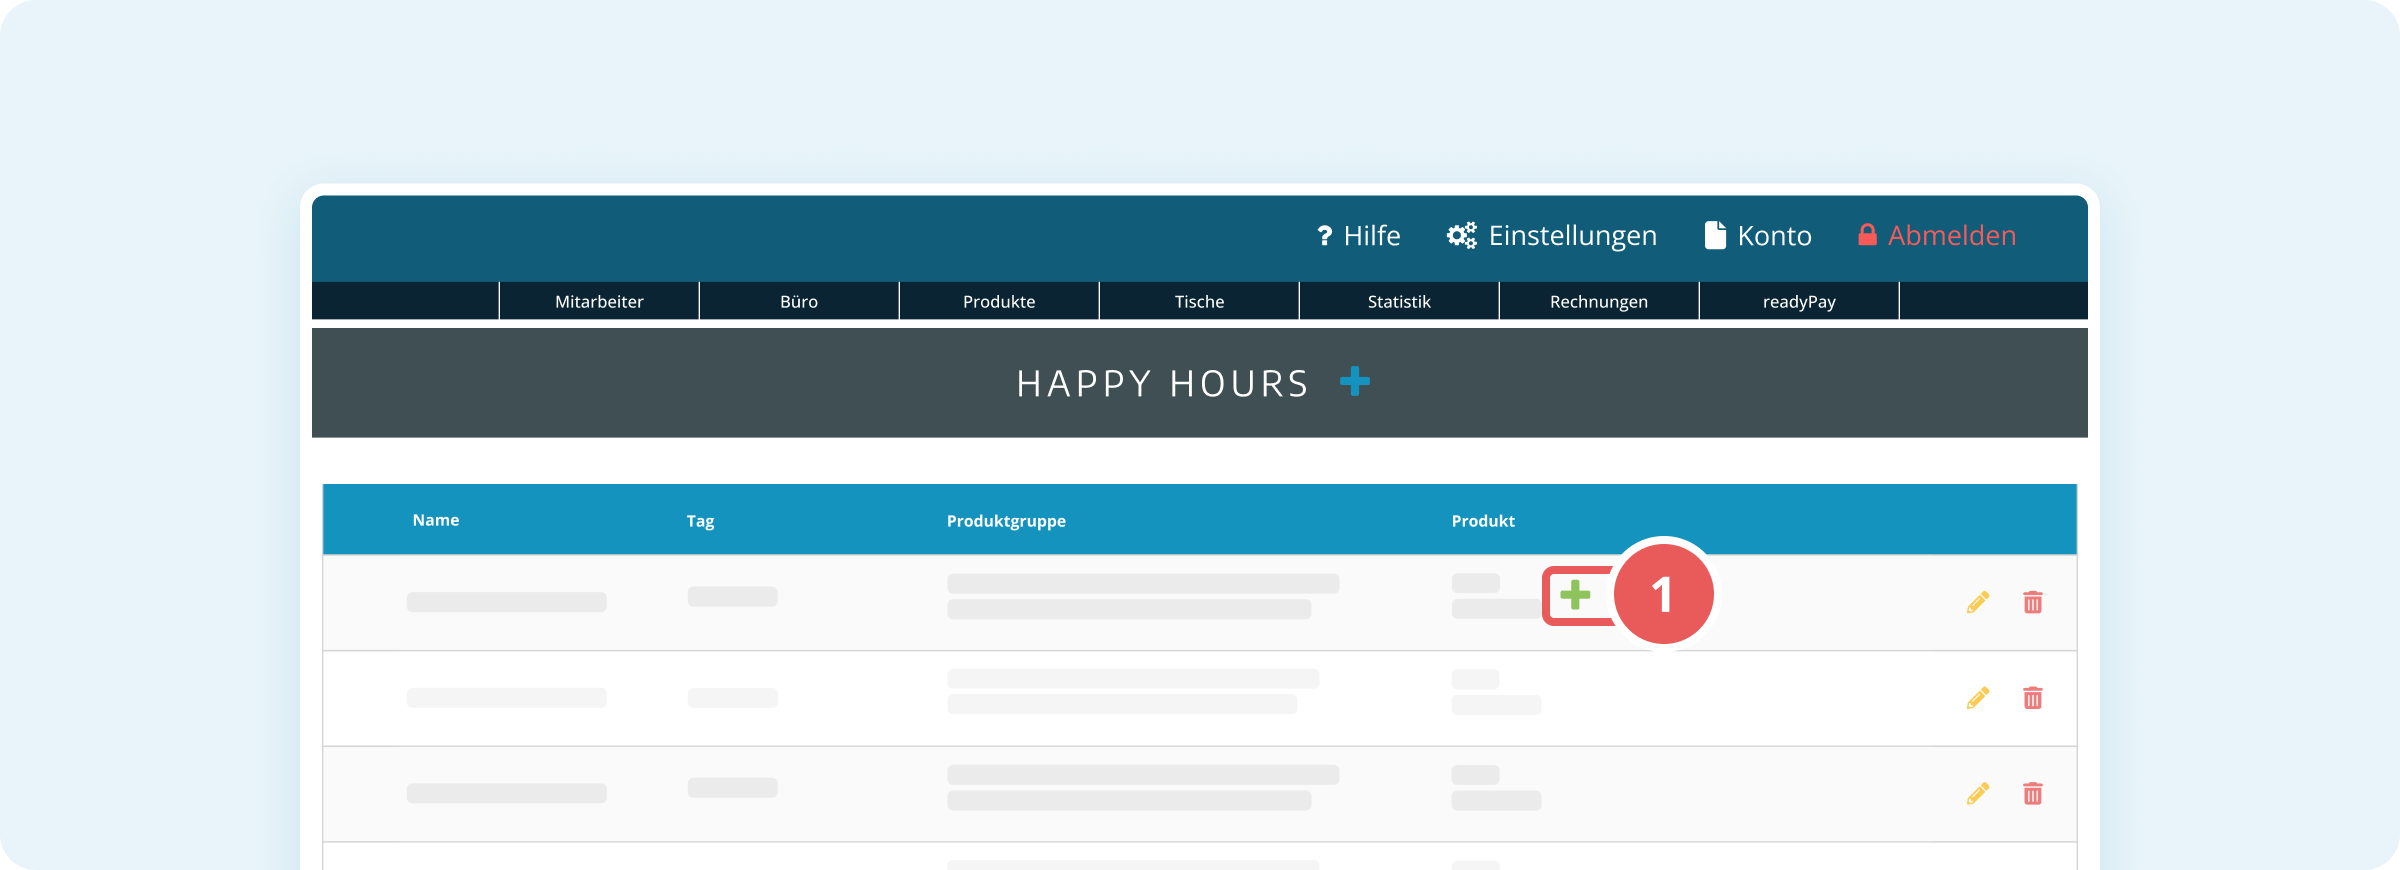Open the readyPay menu

pyautogui.click(x=1799, y=301)
